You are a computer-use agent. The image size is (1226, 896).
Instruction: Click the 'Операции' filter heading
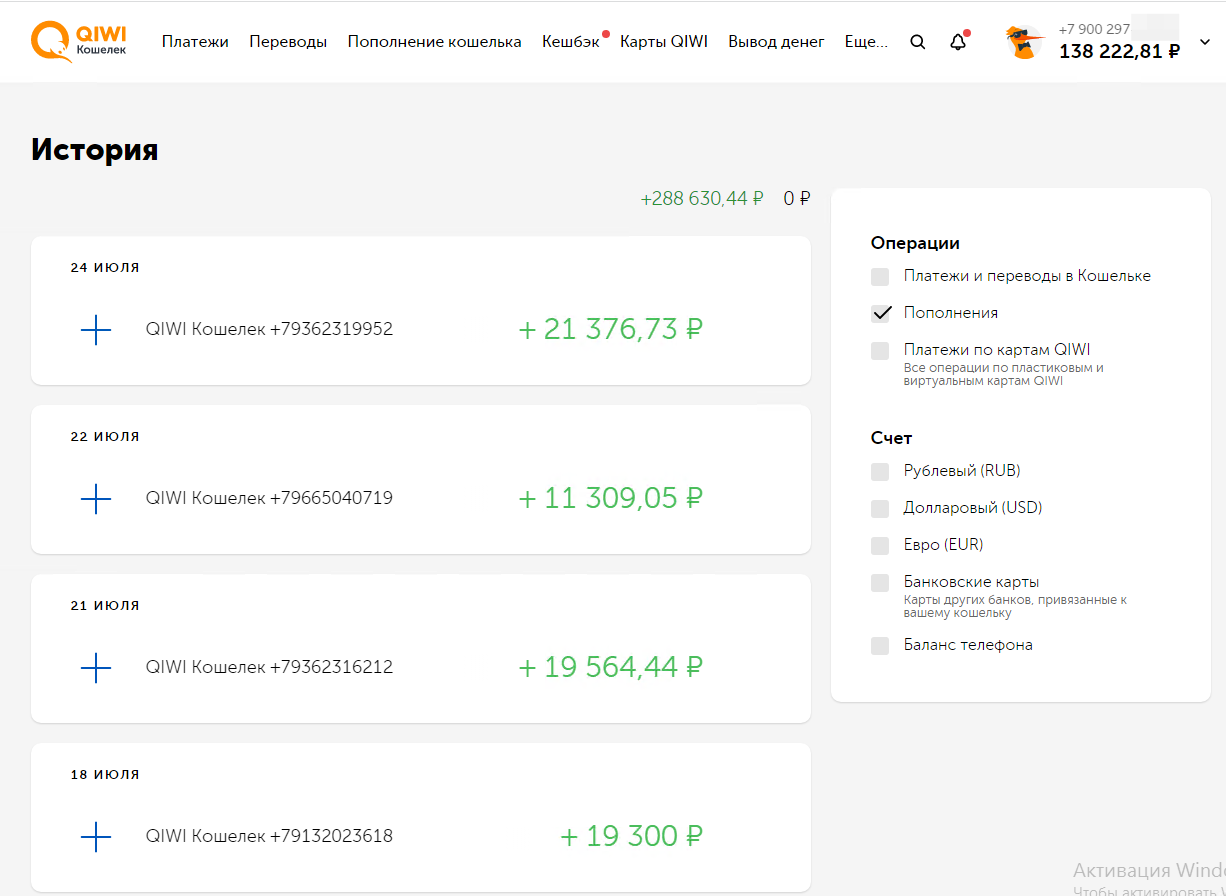(915, 243)
